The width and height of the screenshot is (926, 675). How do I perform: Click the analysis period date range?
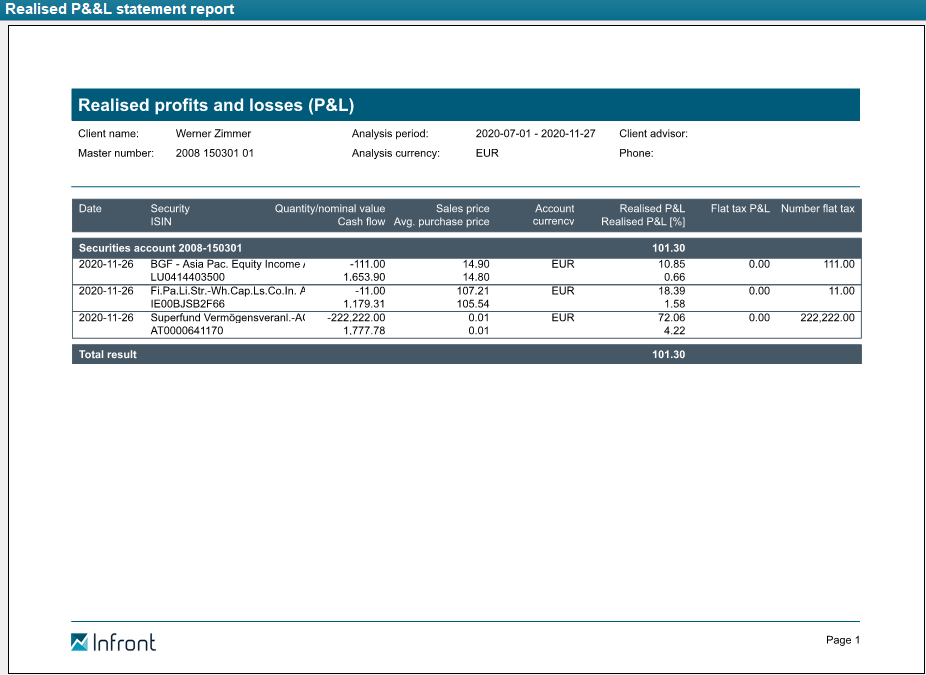click(x=535, y=133)
